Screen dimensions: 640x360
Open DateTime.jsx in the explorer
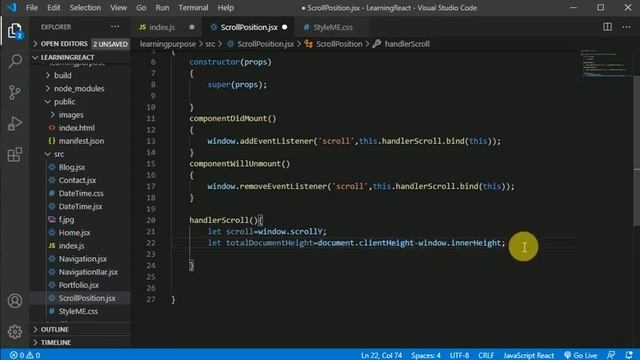point(80,206)
